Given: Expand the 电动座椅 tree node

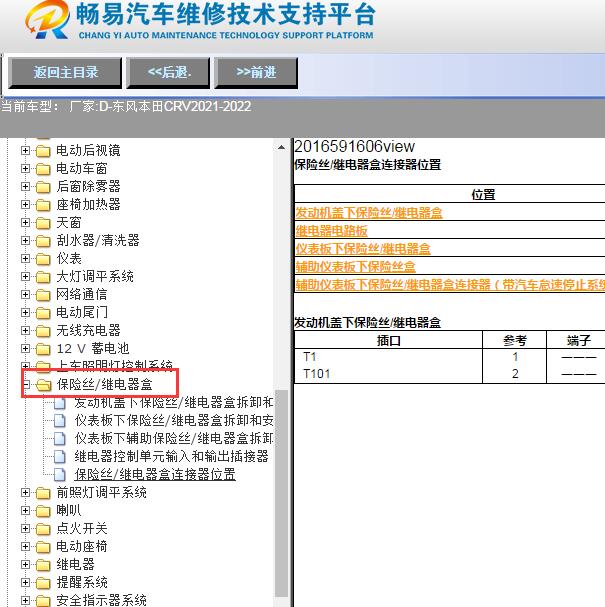Looking at the screenshot, I should point(25,547).
